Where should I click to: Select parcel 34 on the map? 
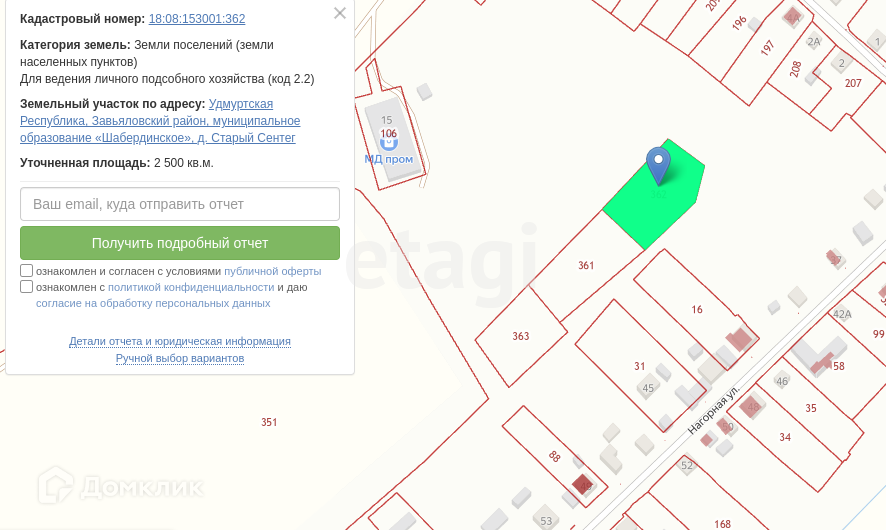tap(785, 437)
